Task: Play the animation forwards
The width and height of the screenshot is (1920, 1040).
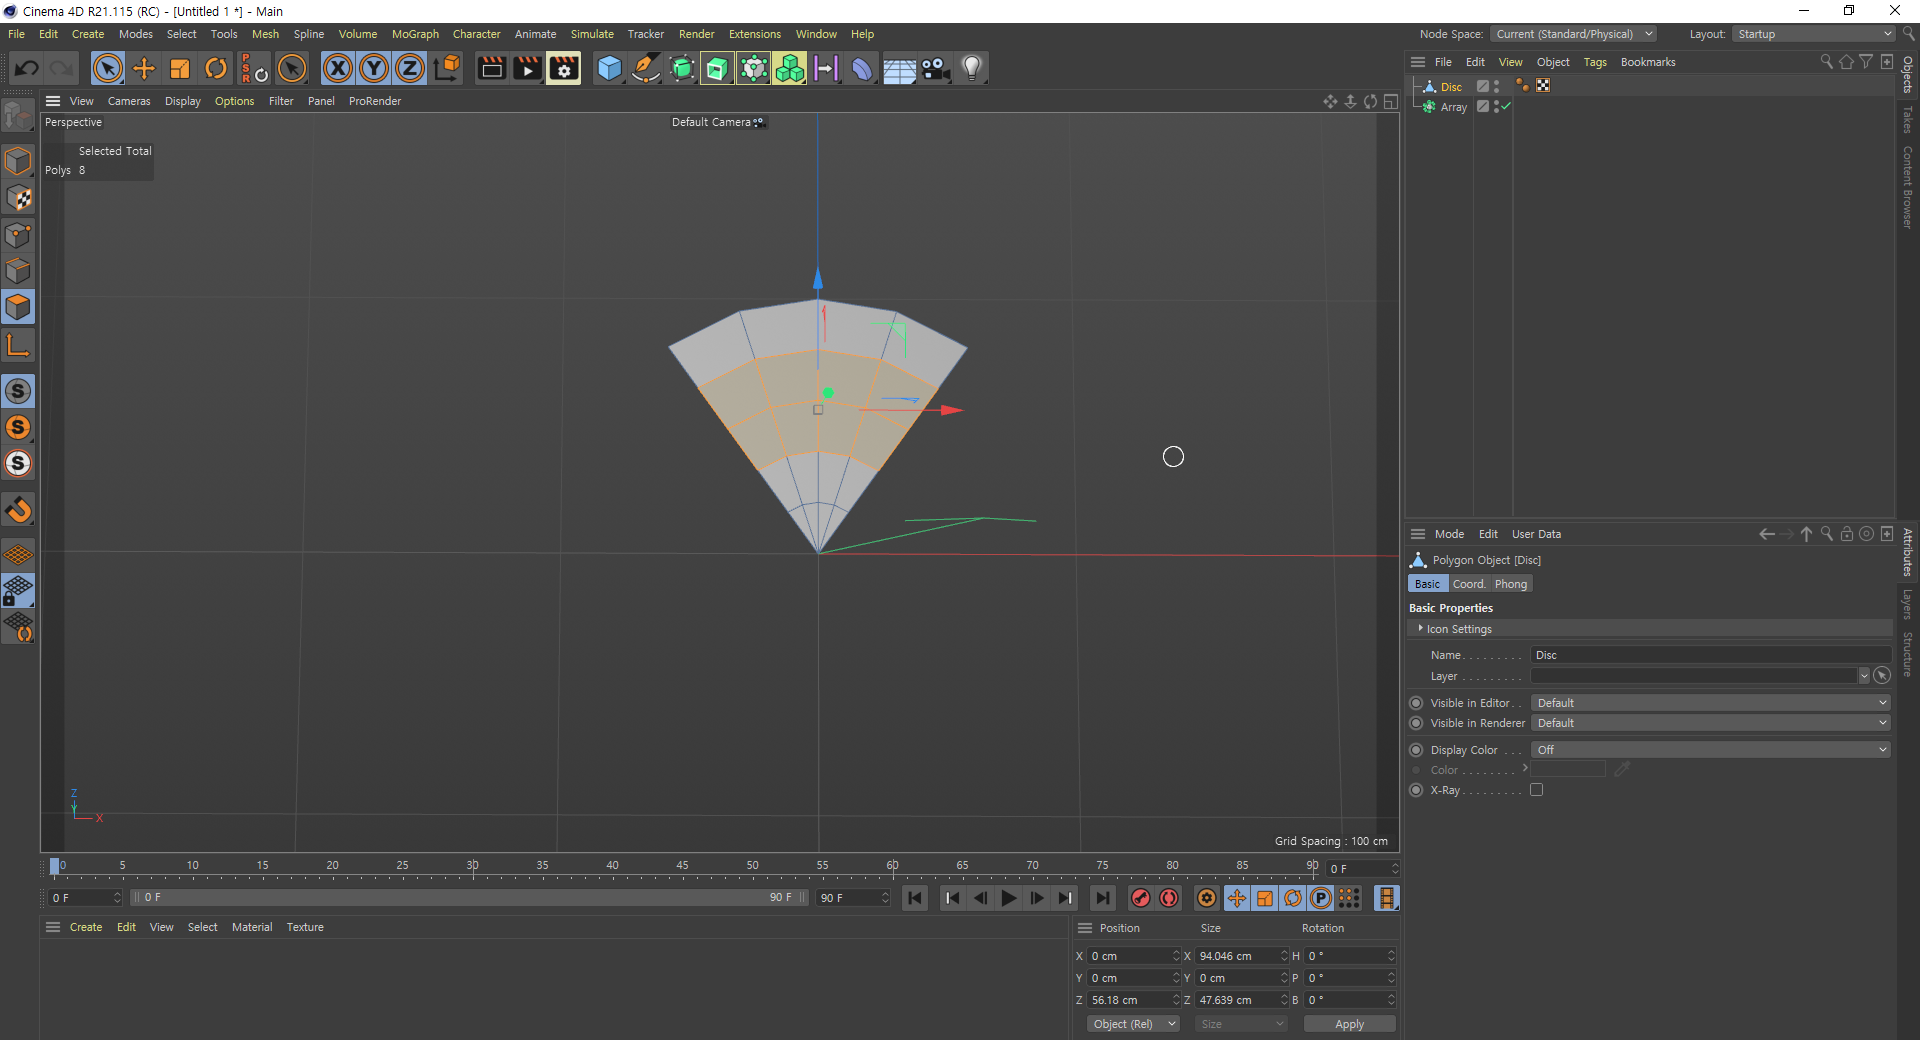Action: coord(1009,898)
